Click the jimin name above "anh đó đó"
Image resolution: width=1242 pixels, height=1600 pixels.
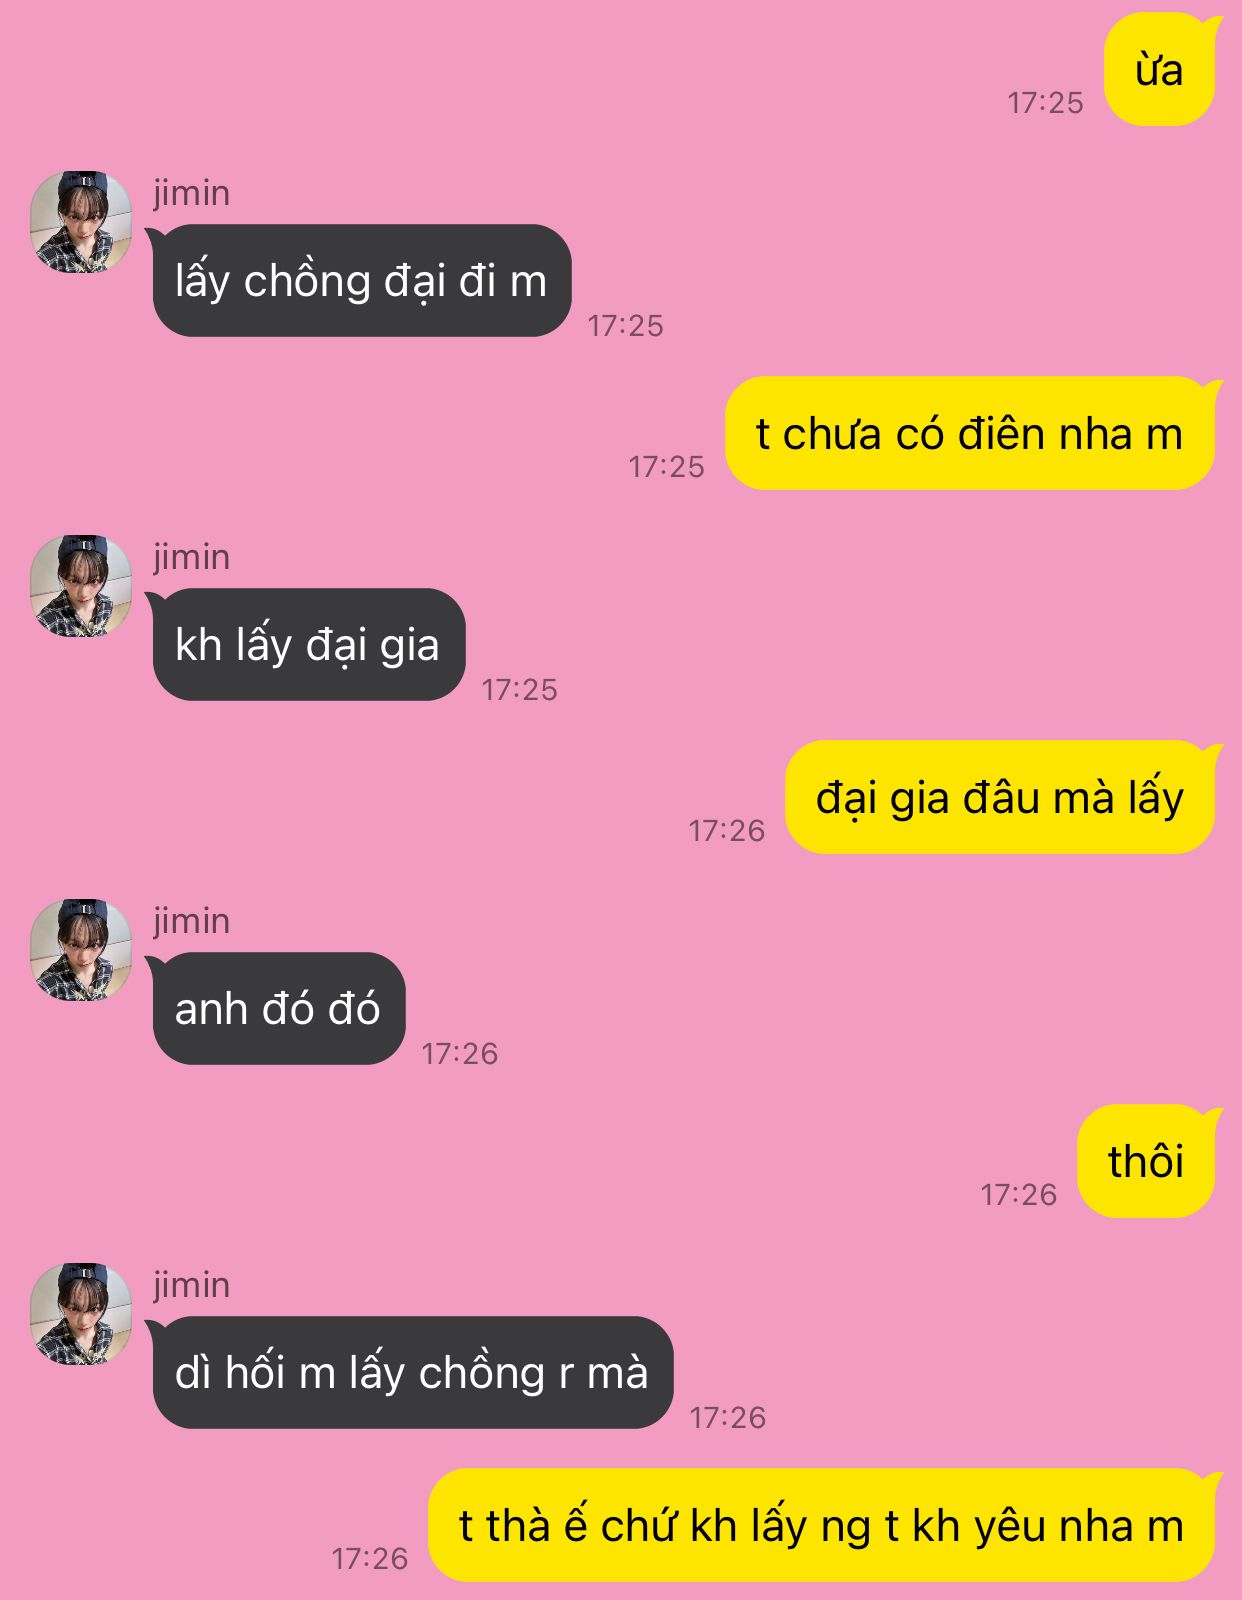[x=191, y=921]
